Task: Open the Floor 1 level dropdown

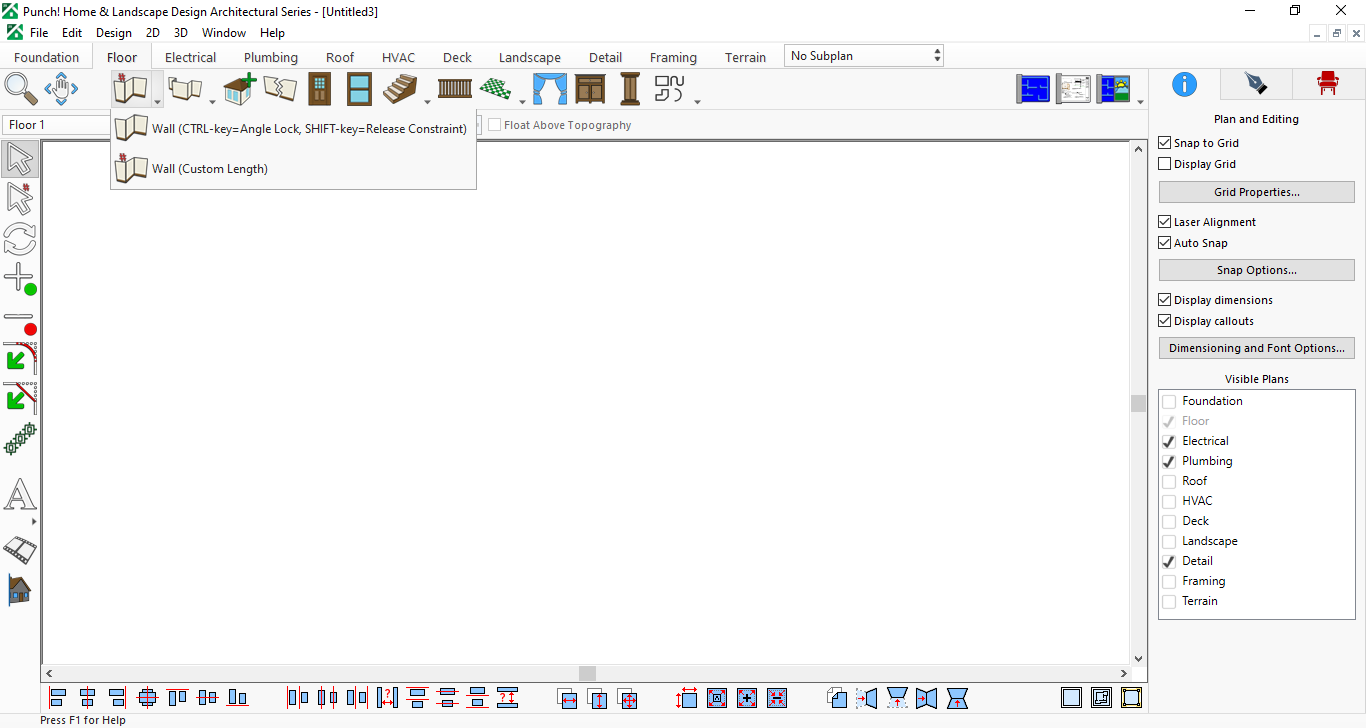Action: point(57,125)
